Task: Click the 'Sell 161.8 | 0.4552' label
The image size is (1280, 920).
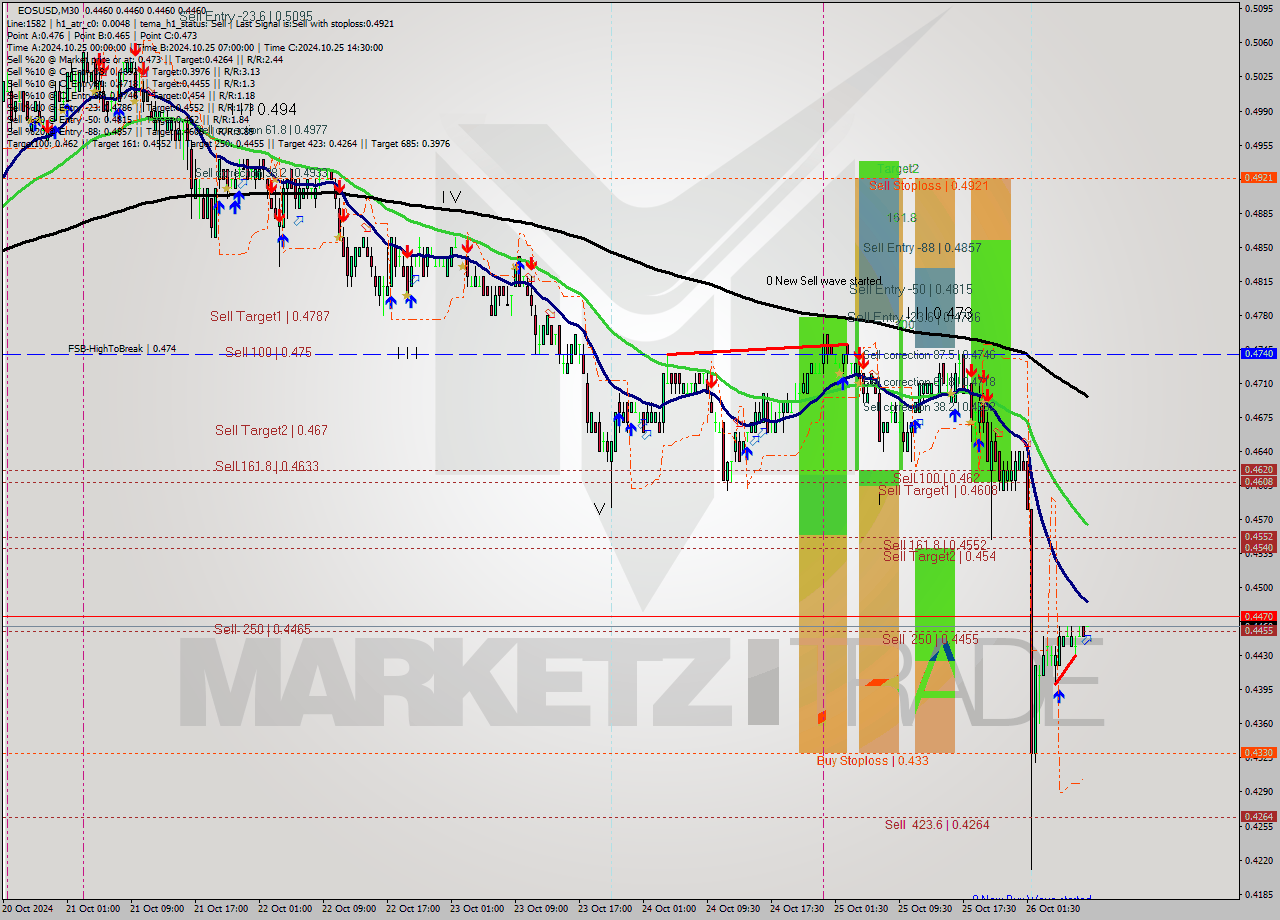Action: coord(935,545)
